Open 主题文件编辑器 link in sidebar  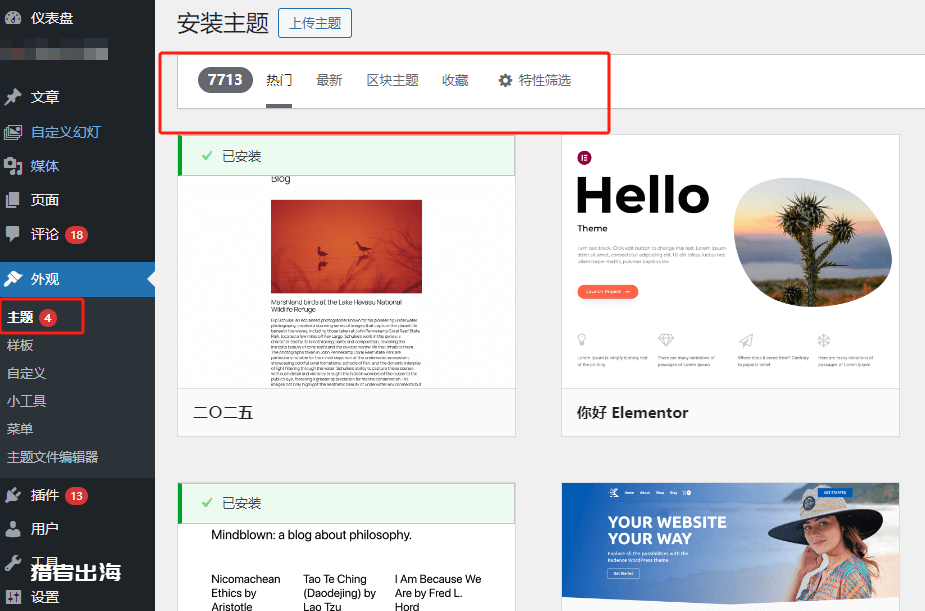(52, 457)
